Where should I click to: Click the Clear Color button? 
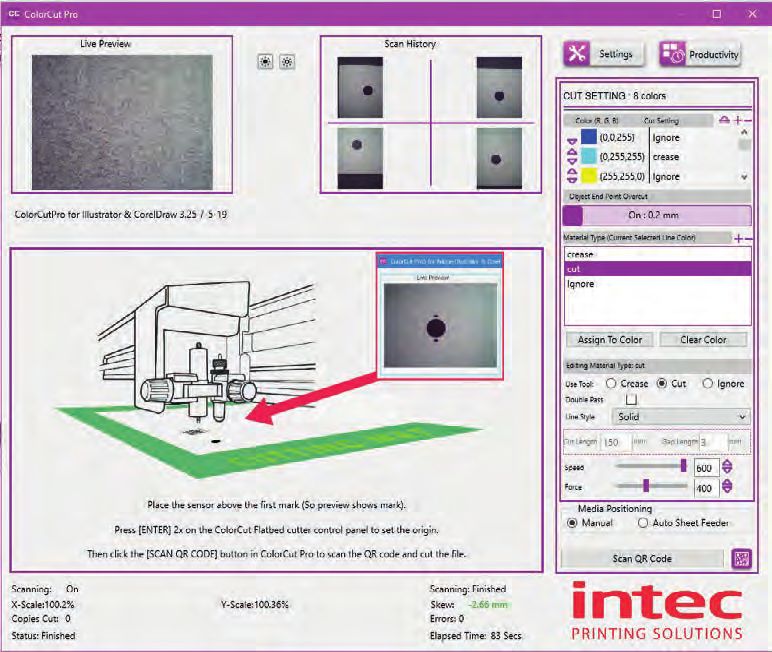703,340
